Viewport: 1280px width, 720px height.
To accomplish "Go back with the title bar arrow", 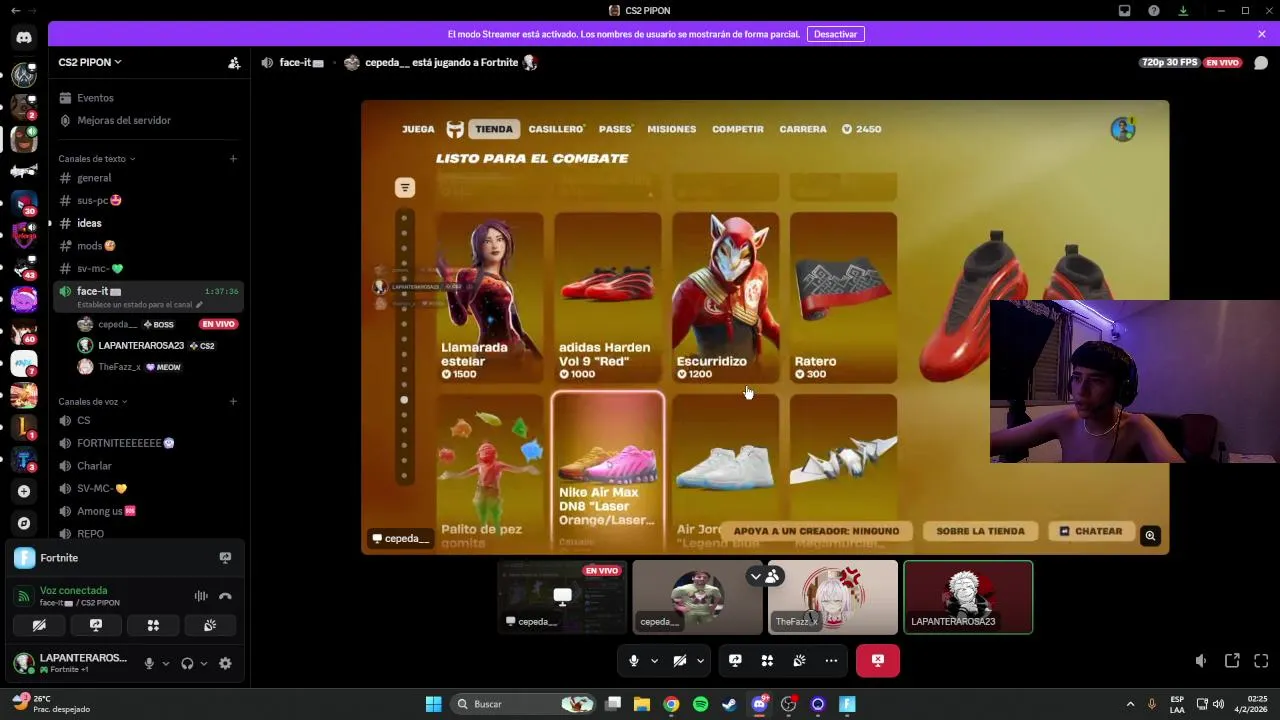I will [14, 10].
